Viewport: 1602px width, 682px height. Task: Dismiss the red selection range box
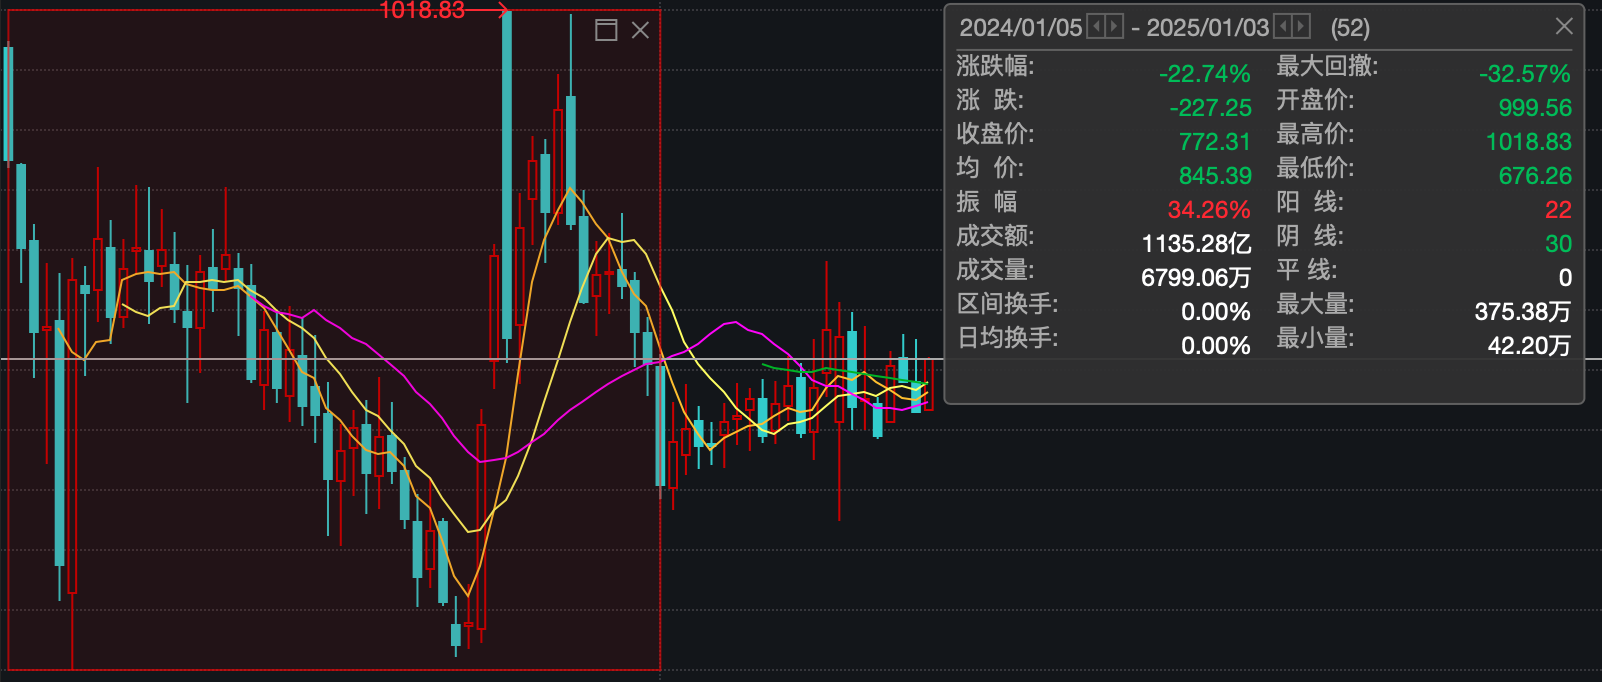click(640, 30)
